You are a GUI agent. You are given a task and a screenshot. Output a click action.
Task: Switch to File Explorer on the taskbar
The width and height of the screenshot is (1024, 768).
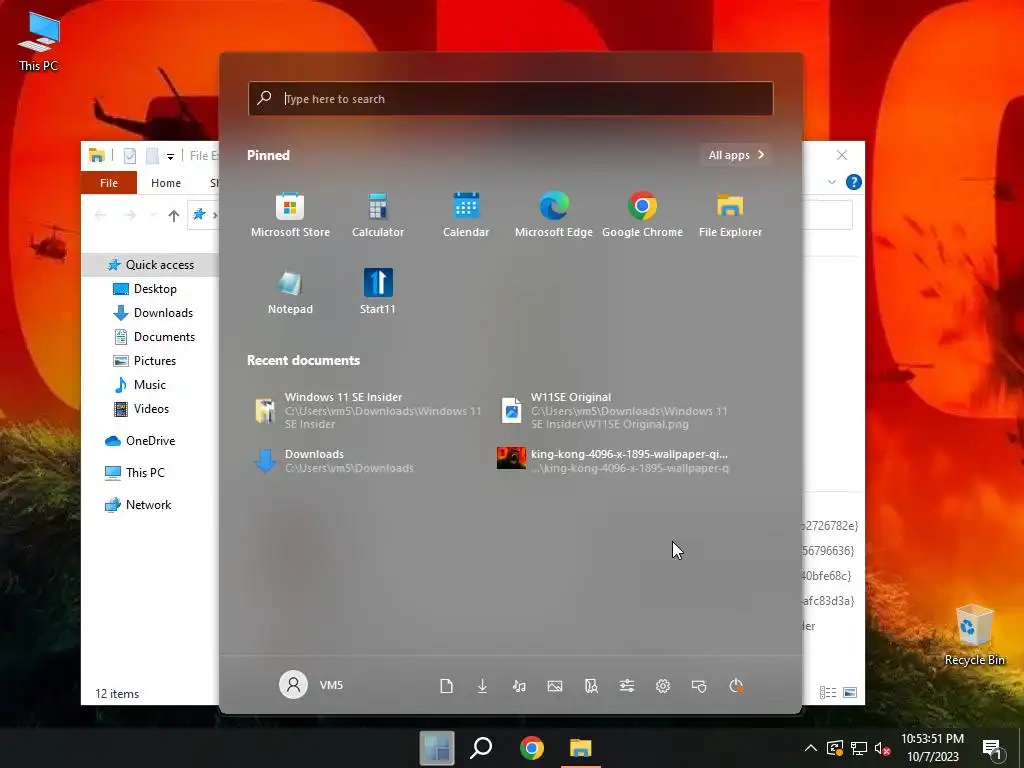(x=581, y=748)
